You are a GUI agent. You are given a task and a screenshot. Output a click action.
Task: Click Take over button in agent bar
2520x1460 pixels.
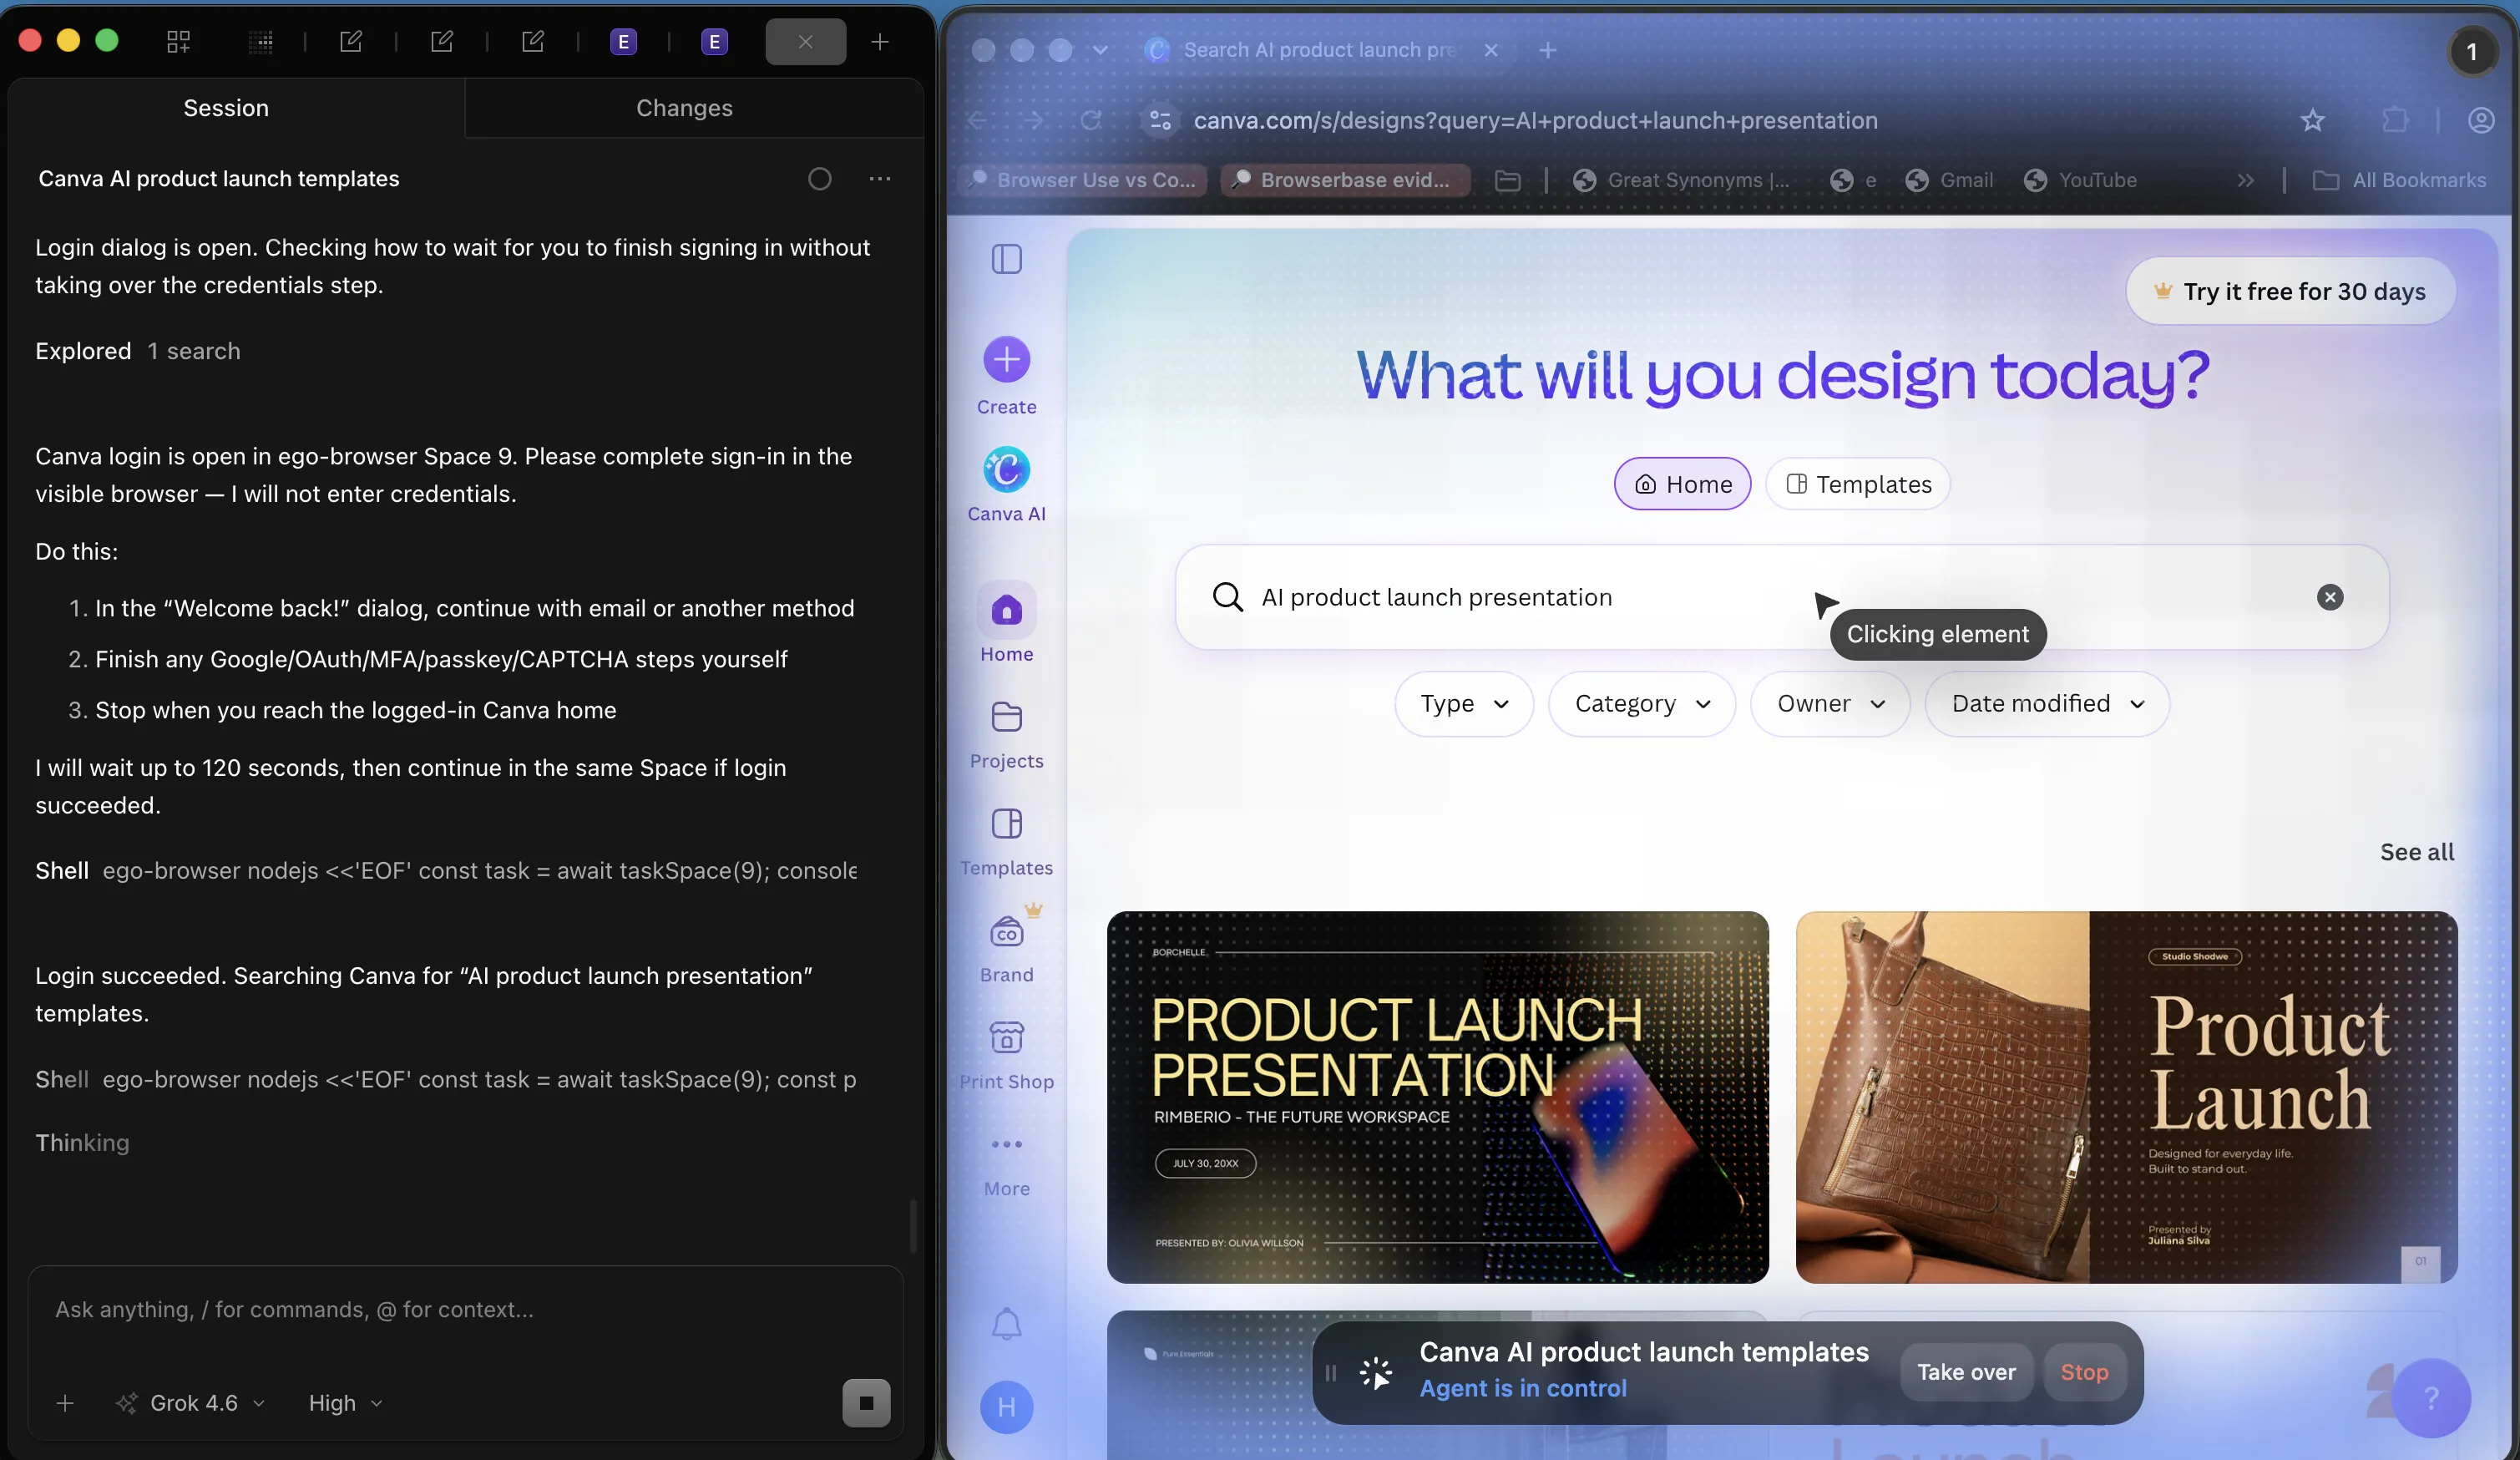(1966, 1373)
